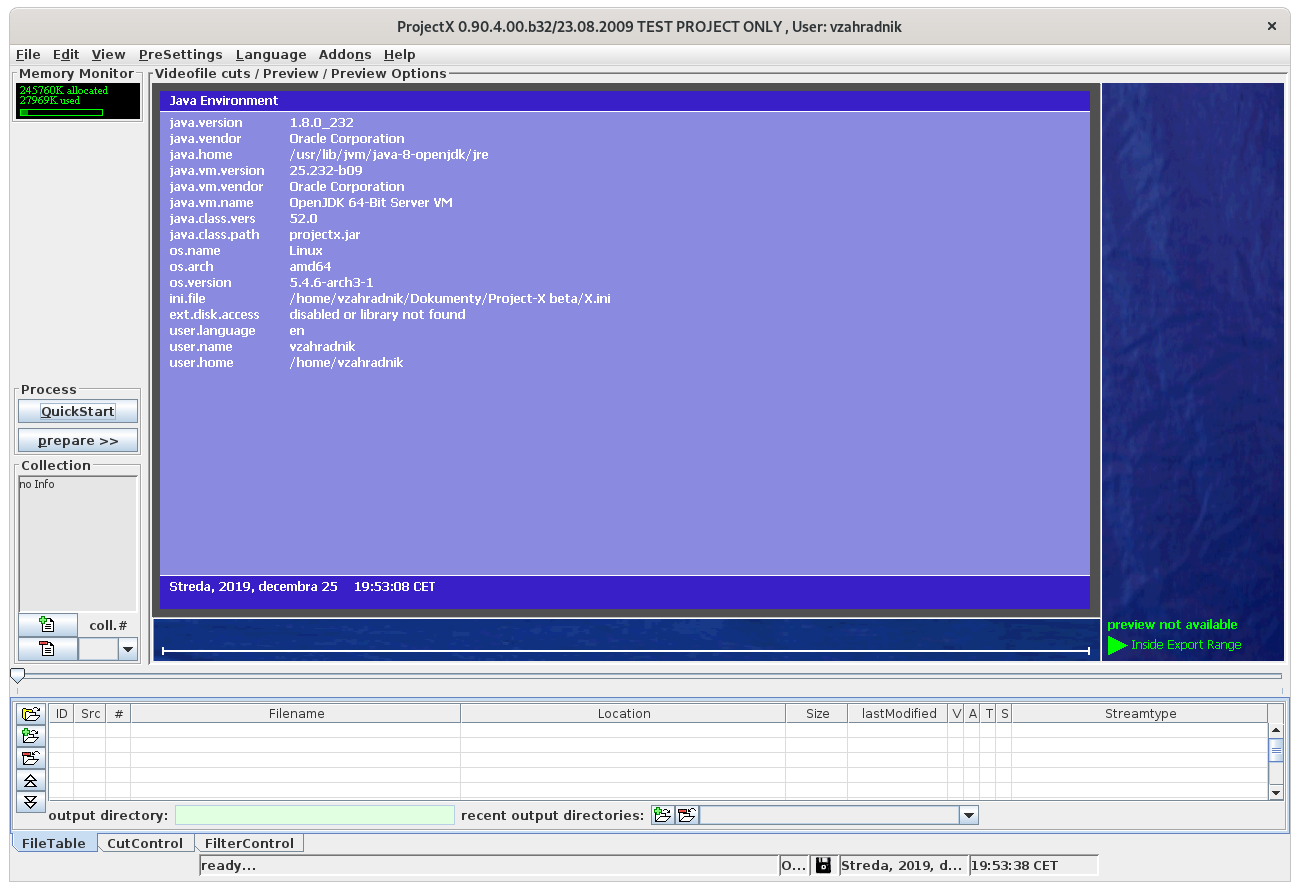Remove the collection using the red minus icon
The width and height of the screenshot is (1300, 891).
pyautogui.click(x=47, y=649)
